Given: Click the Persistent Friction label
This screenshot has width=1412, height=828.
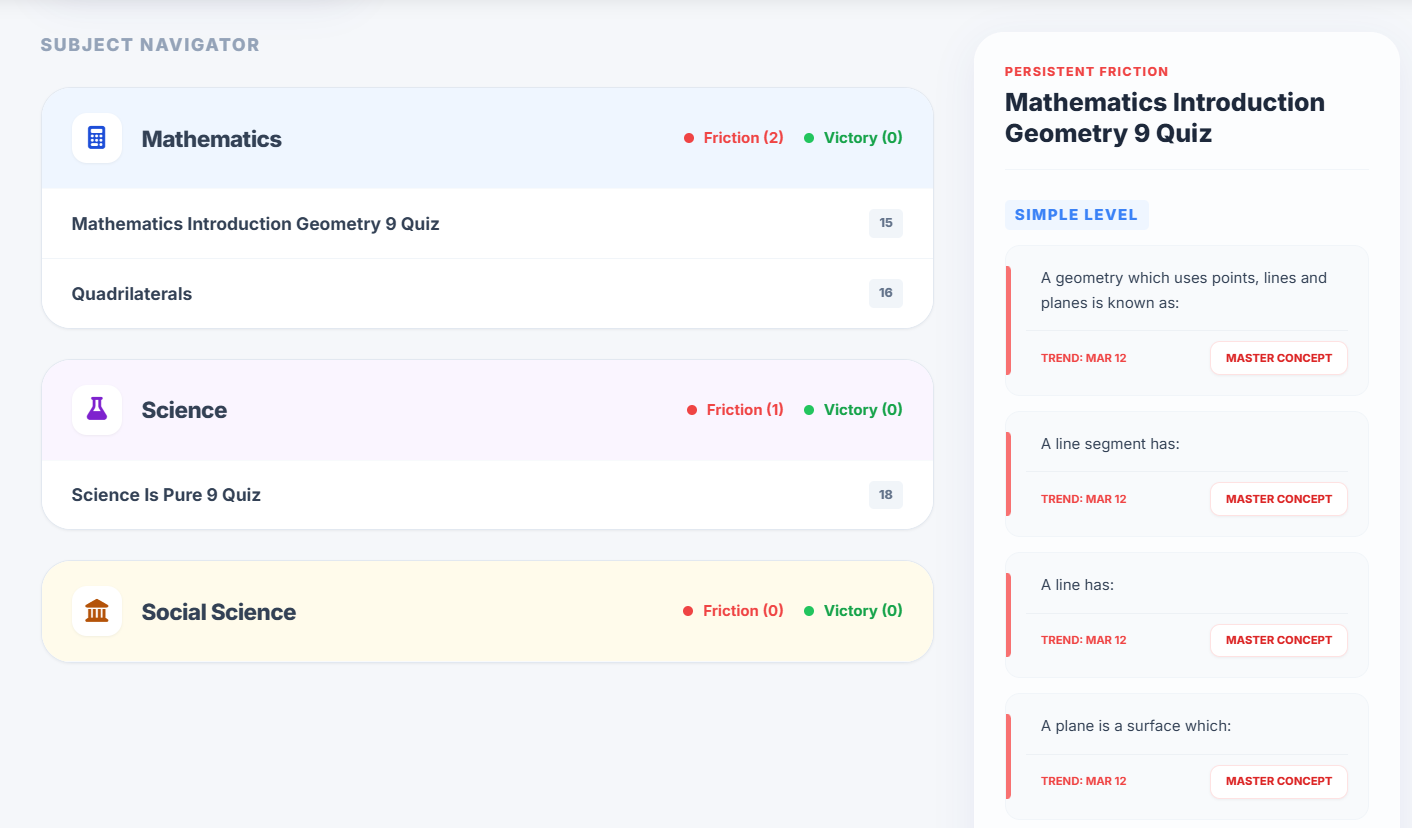Looking at the screenshot, I should [x=1087, y=72].
